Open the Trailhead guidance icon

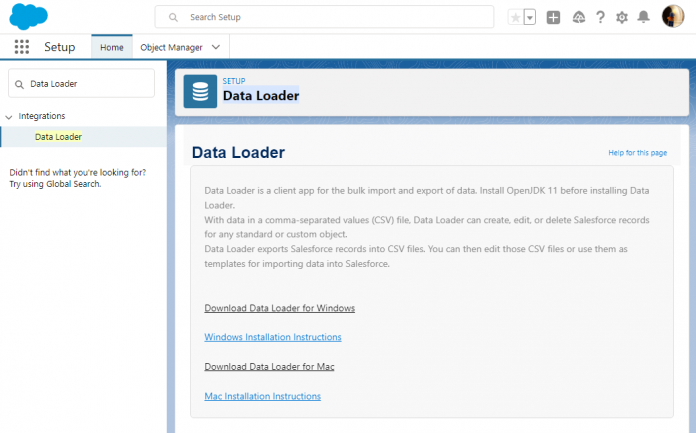click(578, 17)
